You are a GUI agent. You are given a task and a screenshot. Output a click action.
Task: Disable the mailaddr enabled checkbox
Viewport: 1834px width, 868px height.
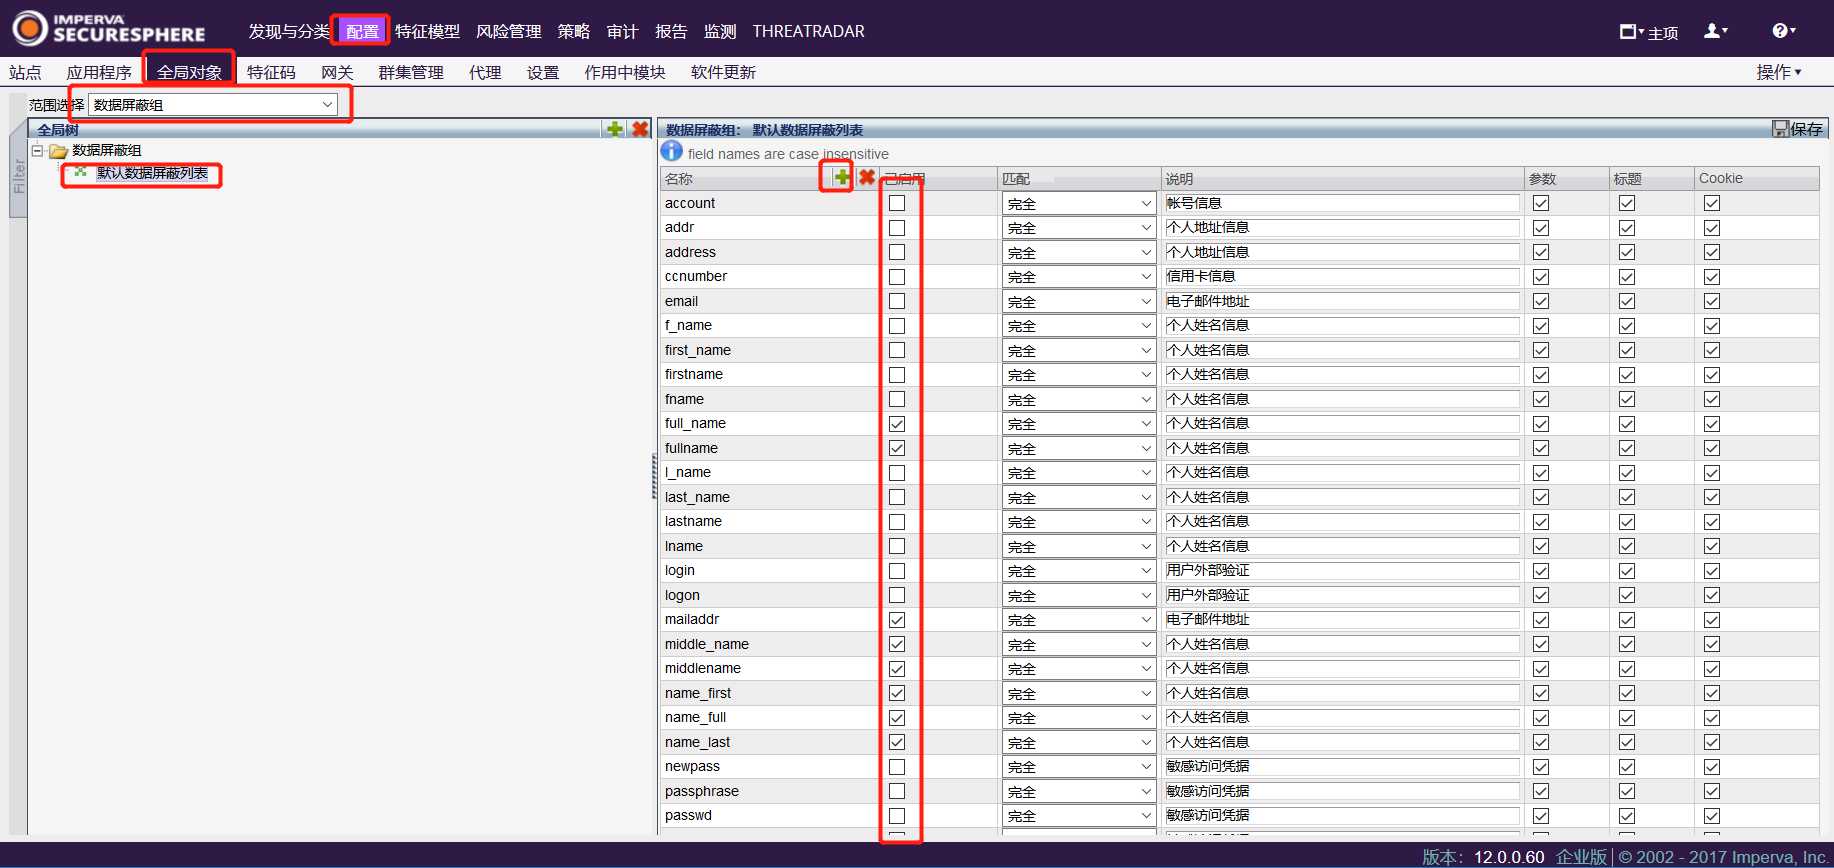click(897, 619)
